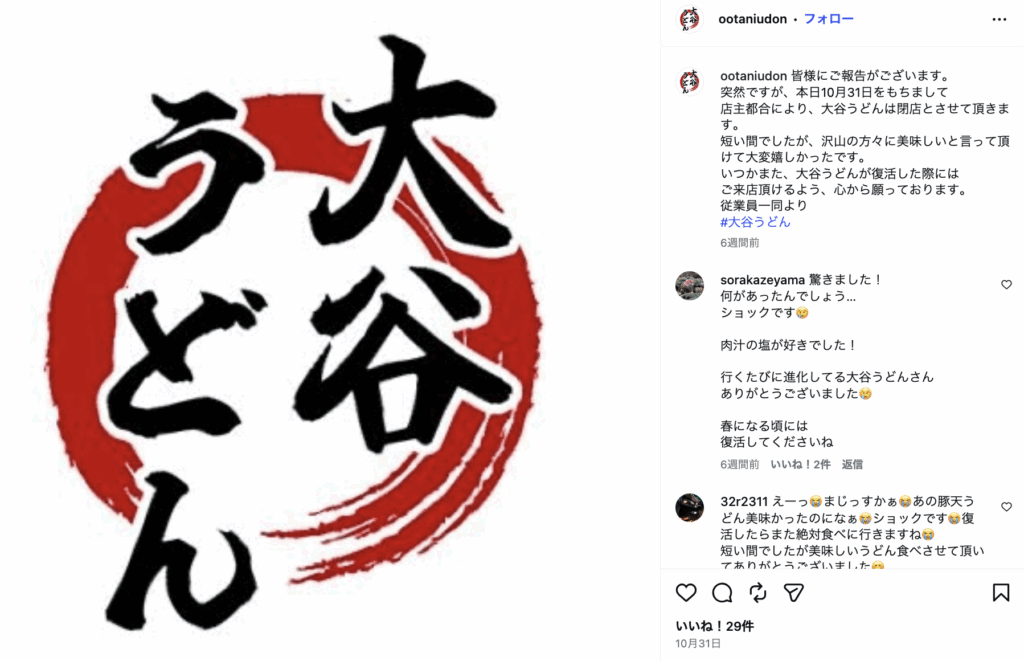Open ootaniudon profile avatar in header
Screen dimensions: 1024x661
tap(689, 19)
